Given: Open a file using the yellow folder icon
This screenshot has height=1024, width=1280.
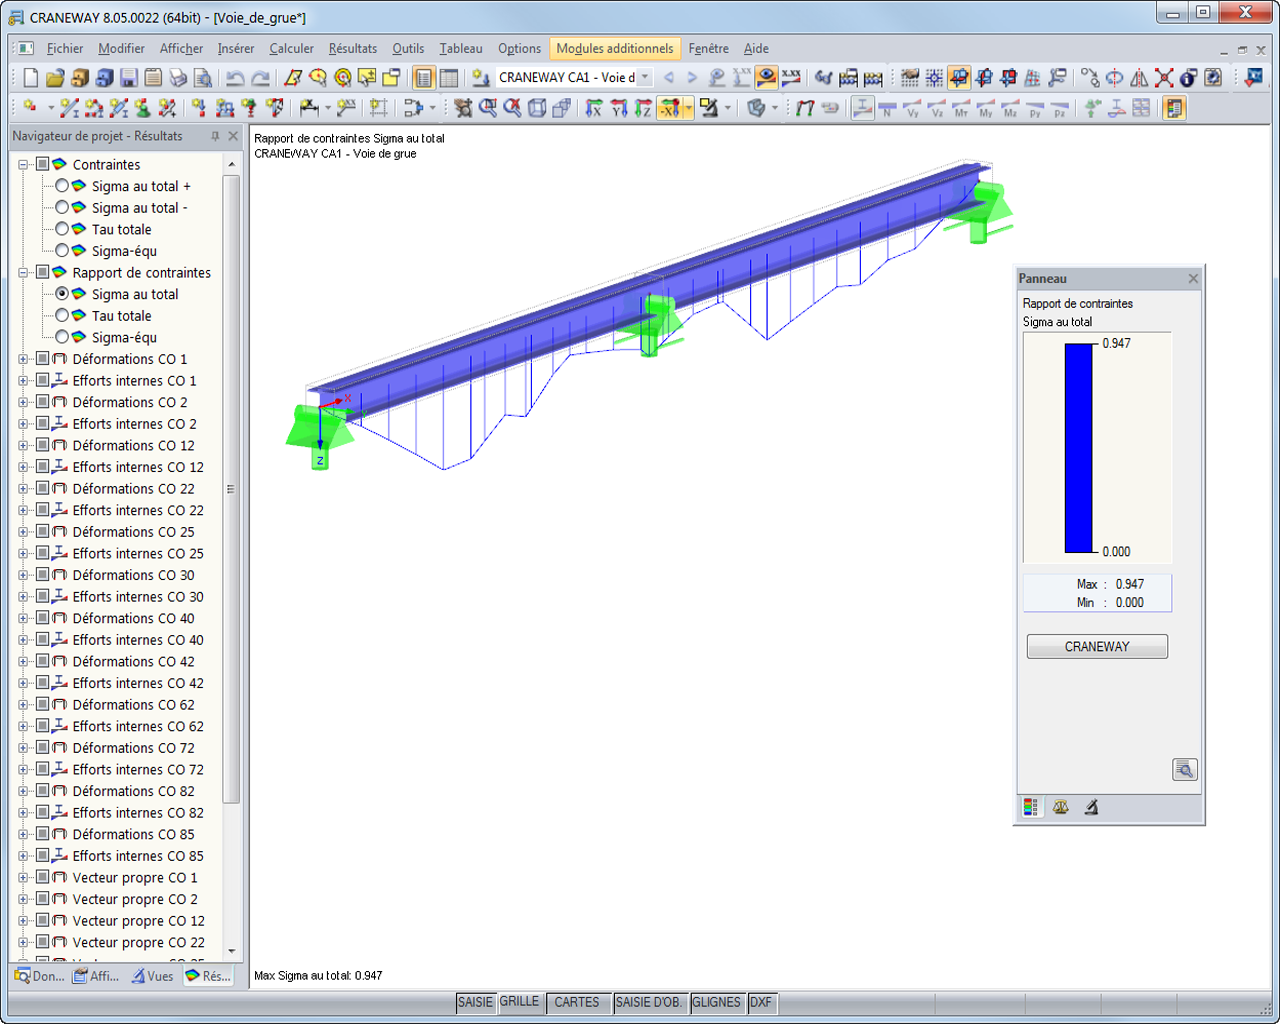Looking at the screenshot, I should pos(55,78).
